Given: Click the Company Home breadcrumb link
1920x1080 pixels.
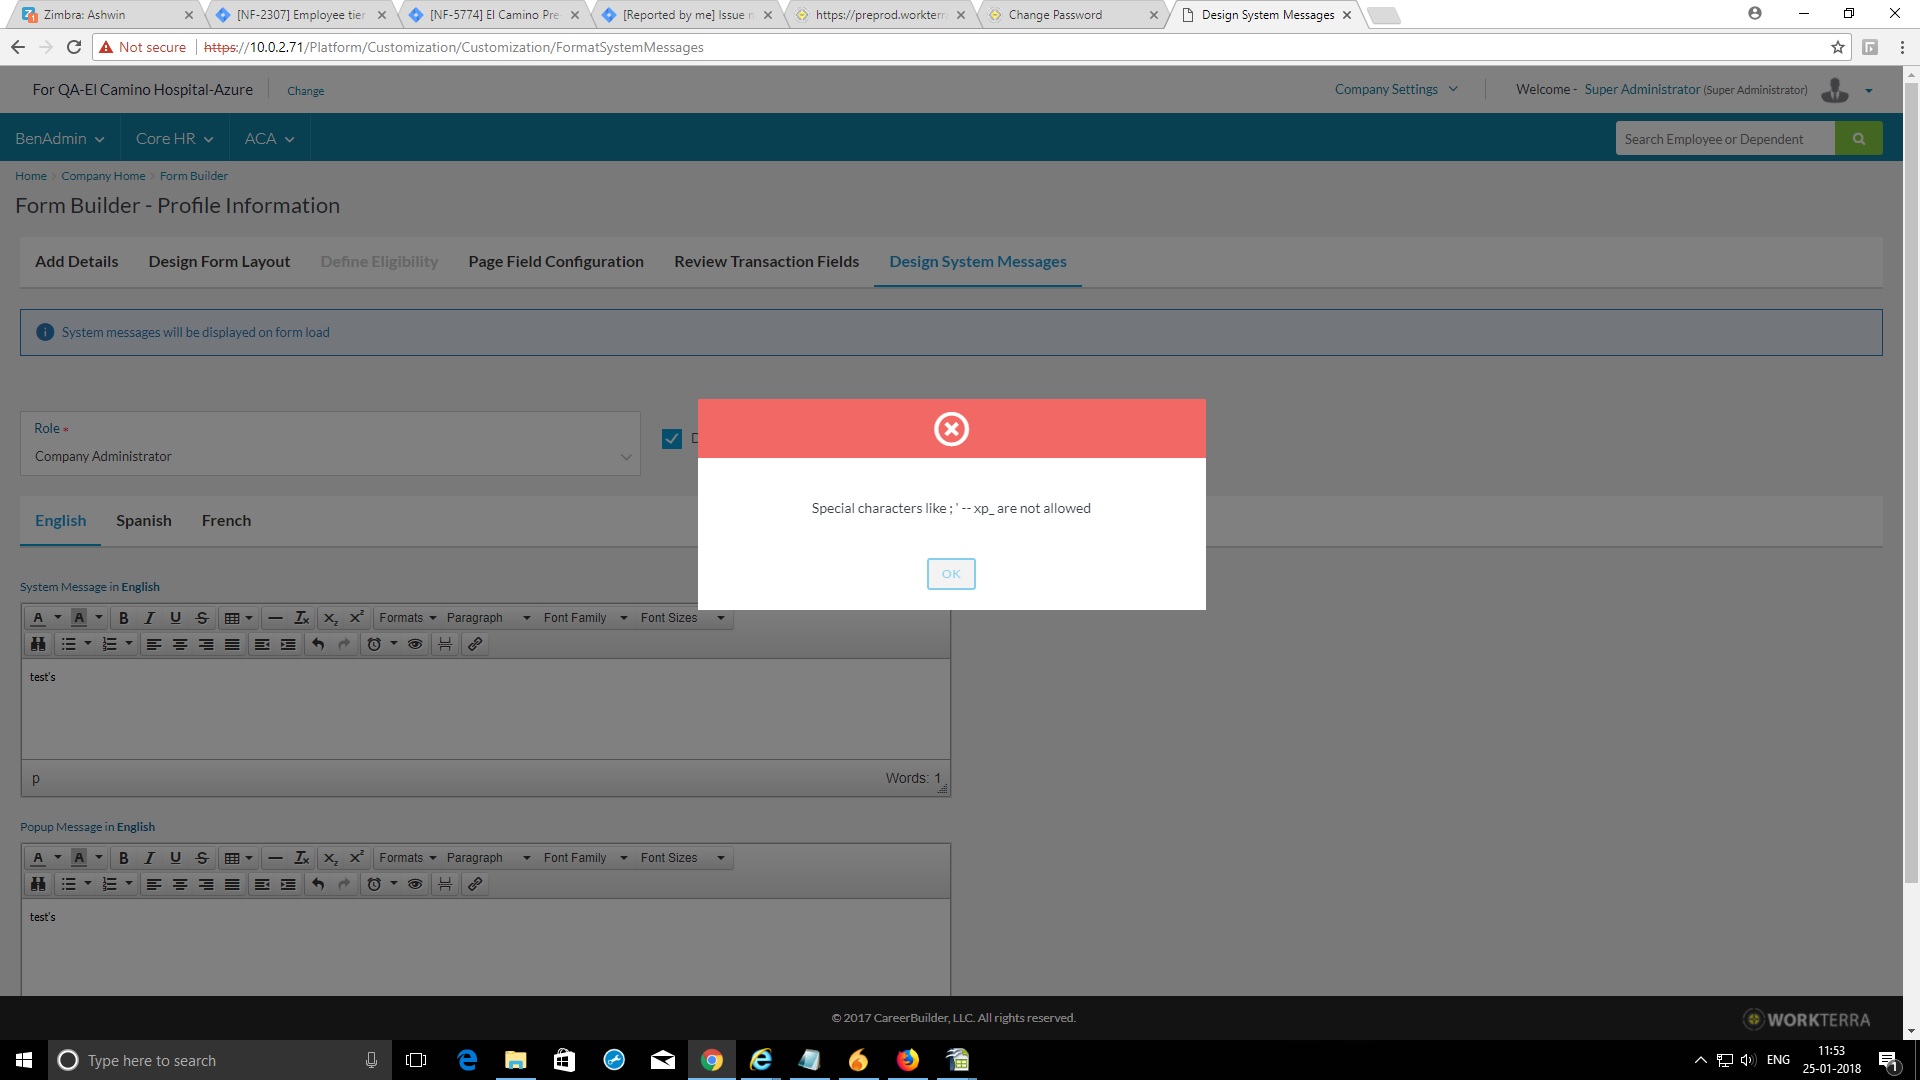Looking at the screenshot, I should (103, 176).
